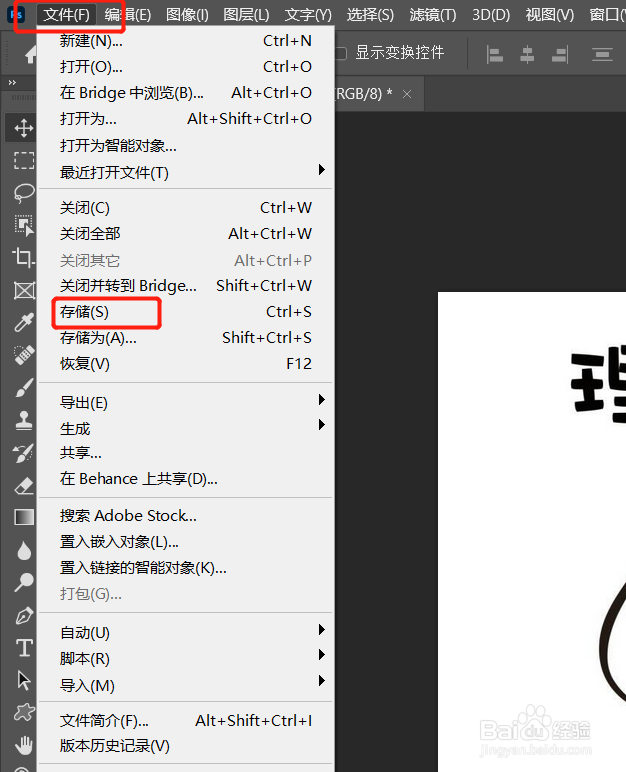Choose 存储为(A)... menu entry
Screen dimensions: 626x772
186,338
